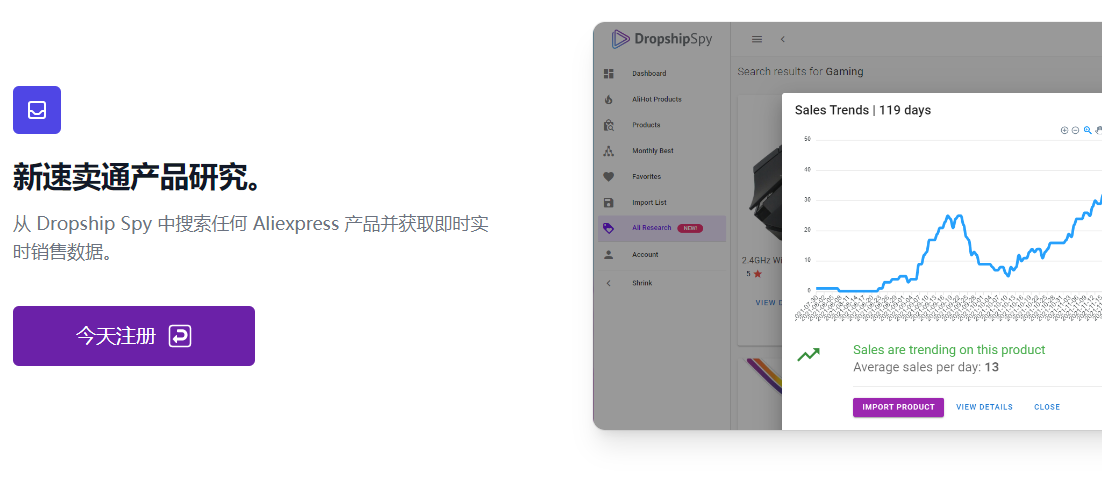Click the Shrink label in the sidebar
Screen dimensions: 1102x479
click(642, 283)
